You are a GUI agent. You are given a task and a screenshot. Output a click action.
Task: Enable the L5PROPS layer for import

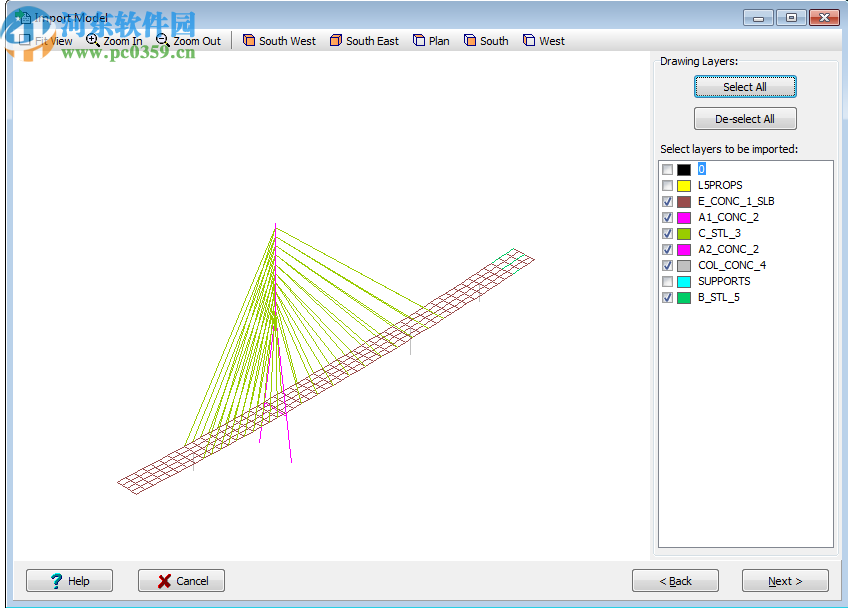667,185
